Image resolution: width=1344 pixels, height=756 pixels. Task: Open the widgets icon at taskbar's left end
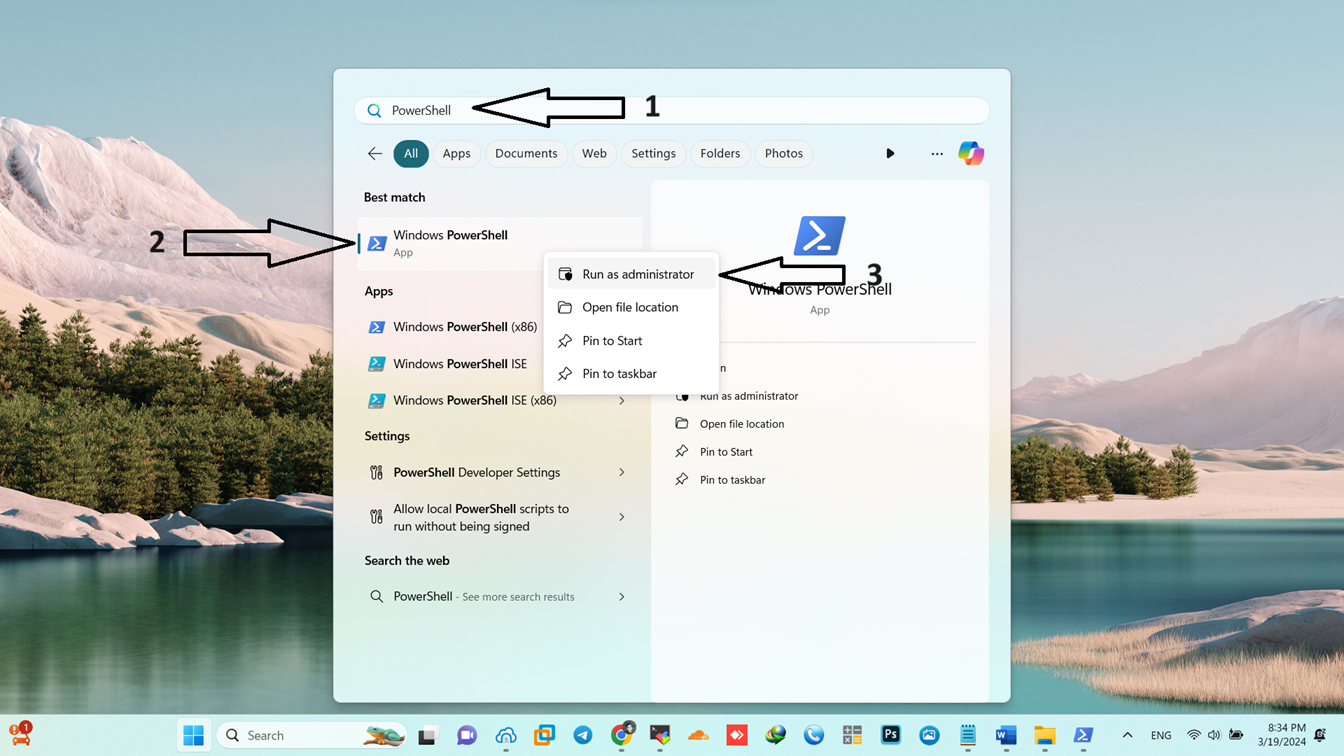click(x=21, y=734)
